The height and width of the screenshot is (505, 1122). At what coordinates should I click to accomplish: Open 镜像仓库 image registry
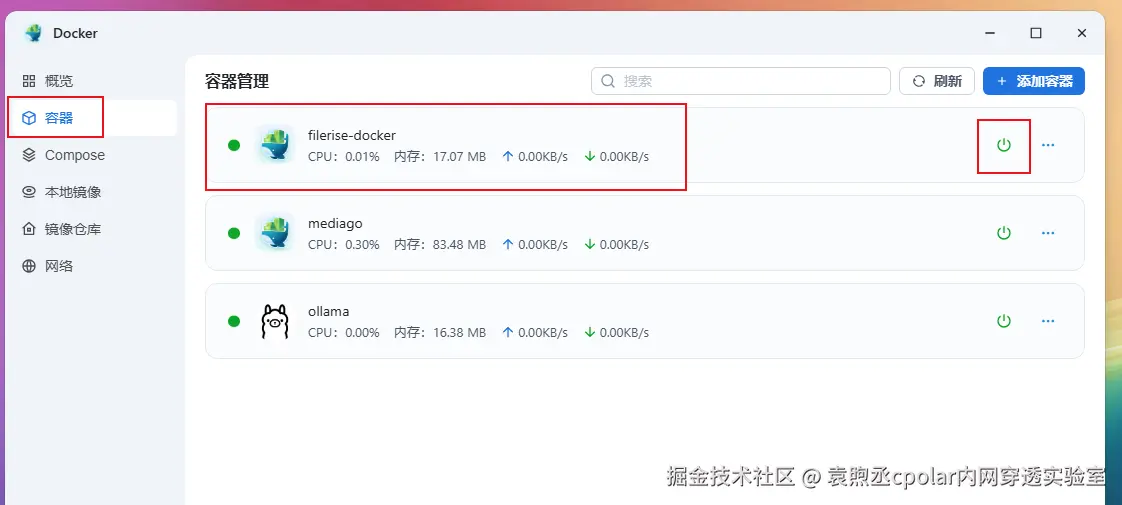pos(92,230)
